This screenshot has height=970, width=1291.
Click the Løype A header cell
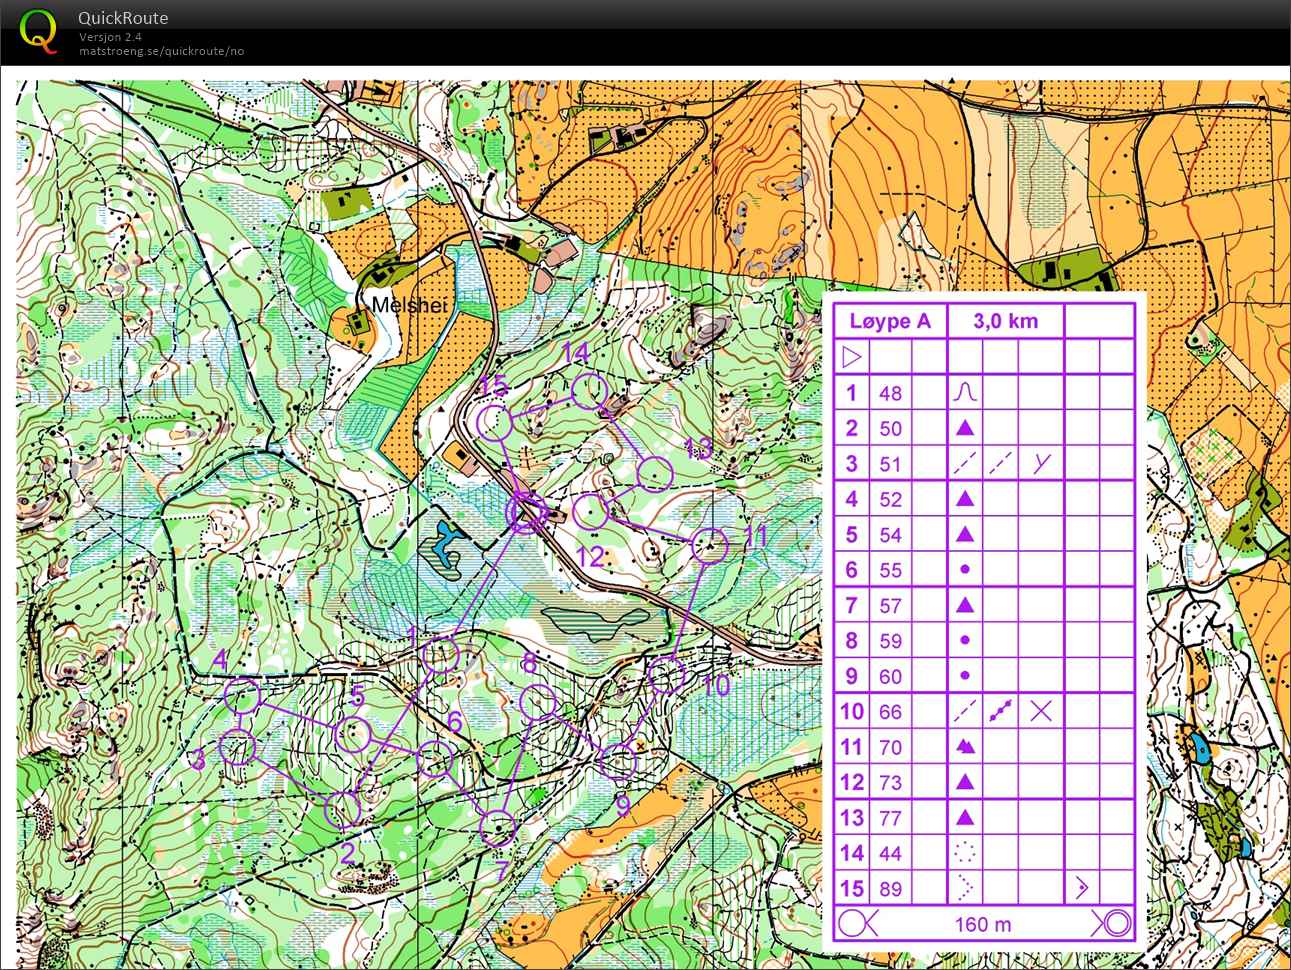[889, 321]
